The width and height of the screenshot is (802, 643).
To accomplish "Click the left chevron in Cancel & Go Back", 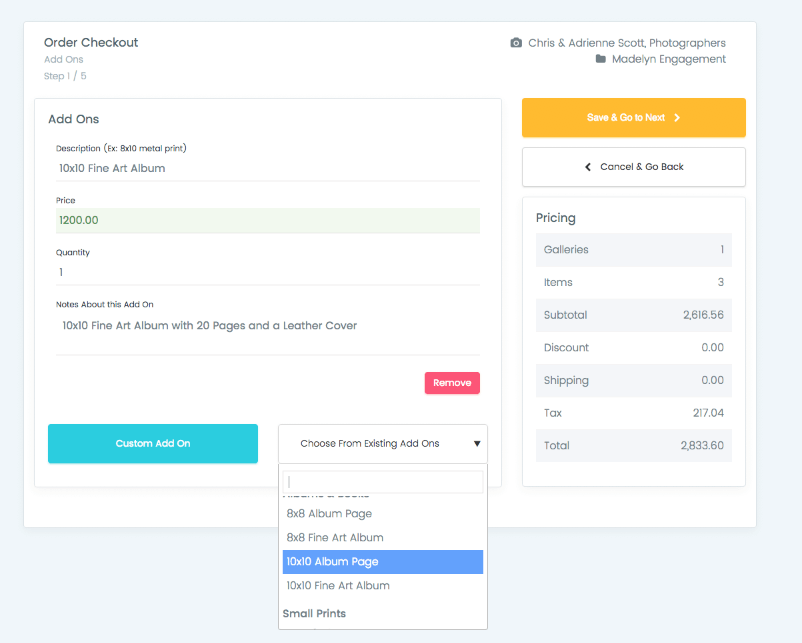I will click(588, 167).
